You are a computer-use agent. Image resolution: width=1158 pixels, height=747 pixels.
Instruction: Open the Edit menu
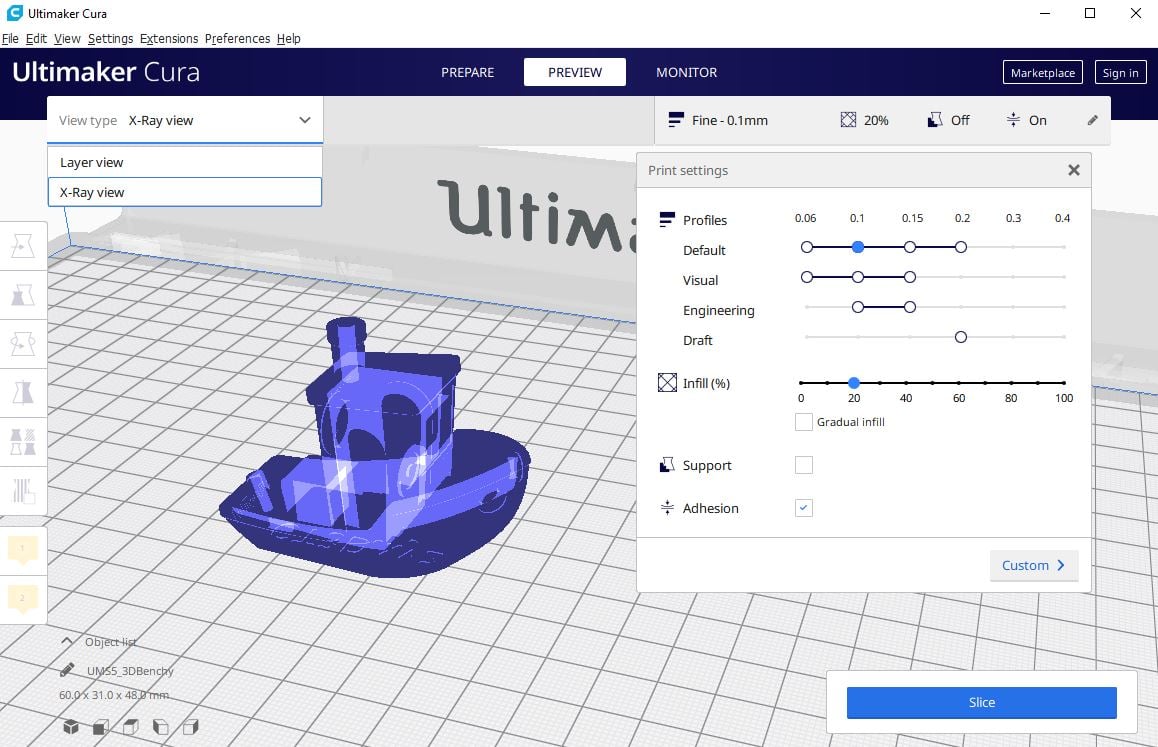[x=36, y=38]
